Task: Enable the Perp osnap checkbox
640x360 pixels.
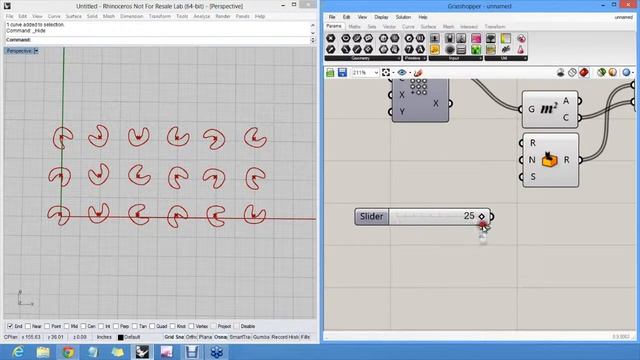Action: point(116,326)
